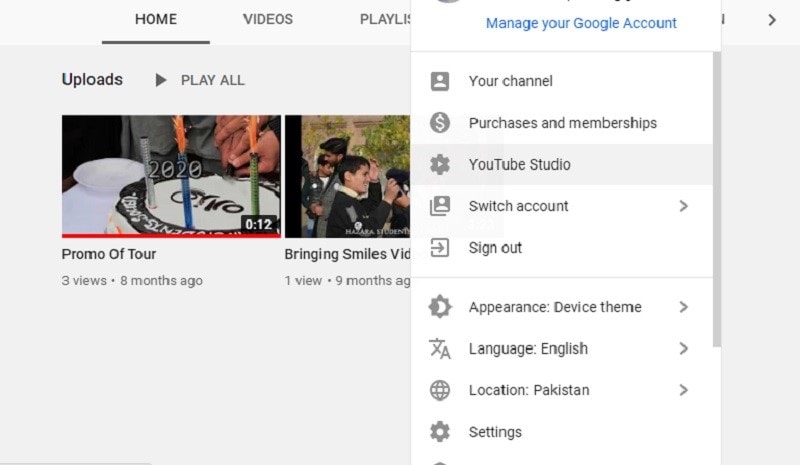Click the Promo Of Tour cake thumbnail
Viewport: 800px width, 465px height.
point(171,176)
